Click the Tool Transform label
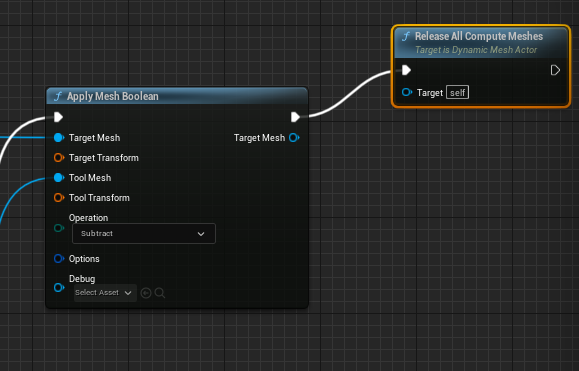Image resolution: width=579 pixels, height=371 pixels. (x=99, y=198)
